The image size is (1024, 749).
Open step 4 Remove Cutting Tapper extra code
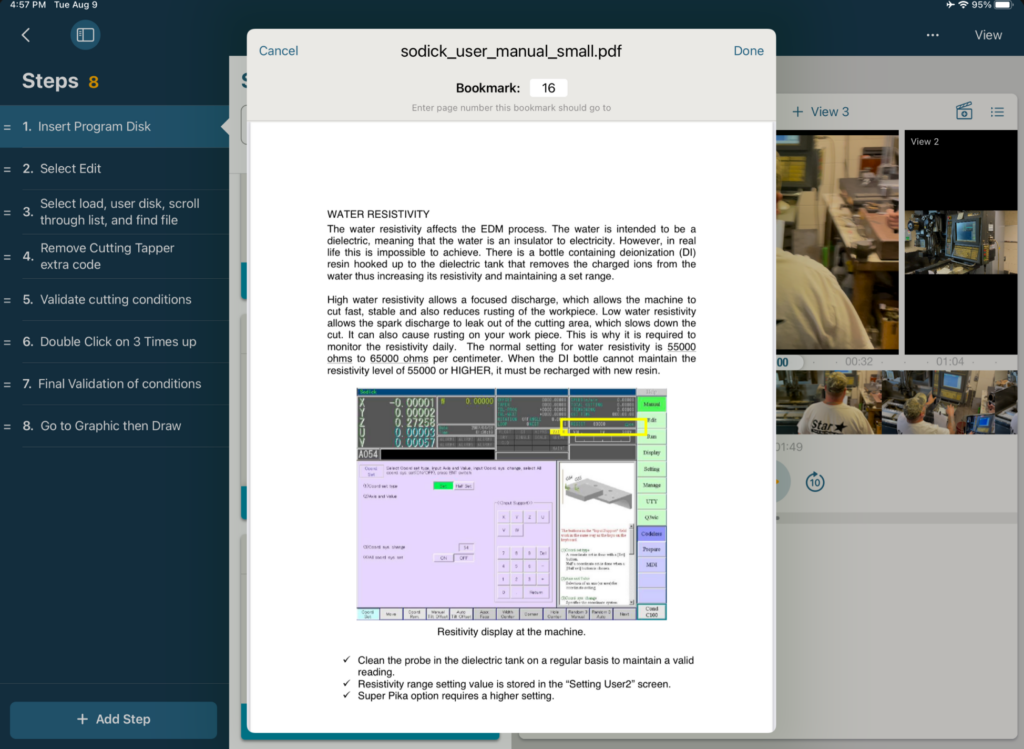point(114,256)
